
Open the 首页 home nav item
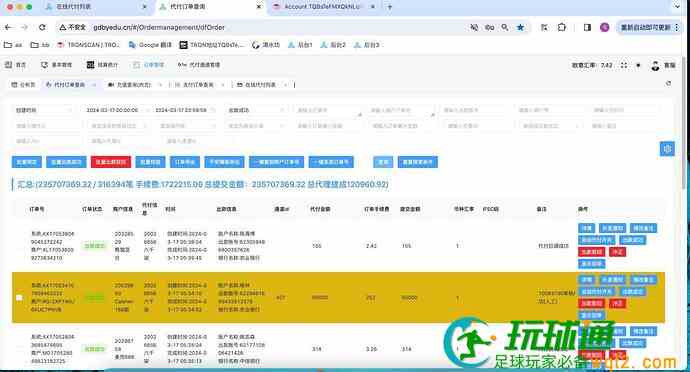[15, 65]
